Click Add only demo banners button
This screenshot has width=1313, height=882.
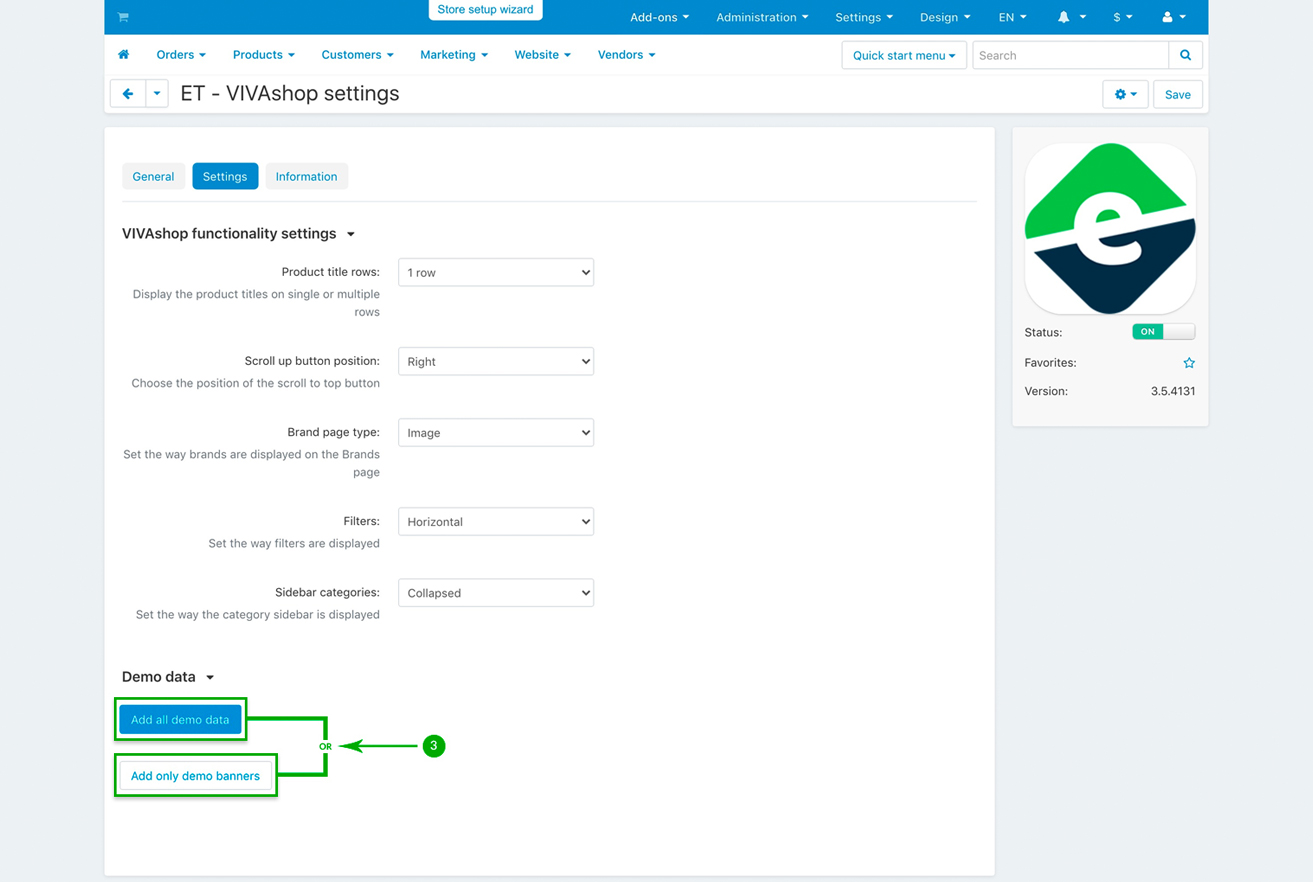click(x=195, y=776)
